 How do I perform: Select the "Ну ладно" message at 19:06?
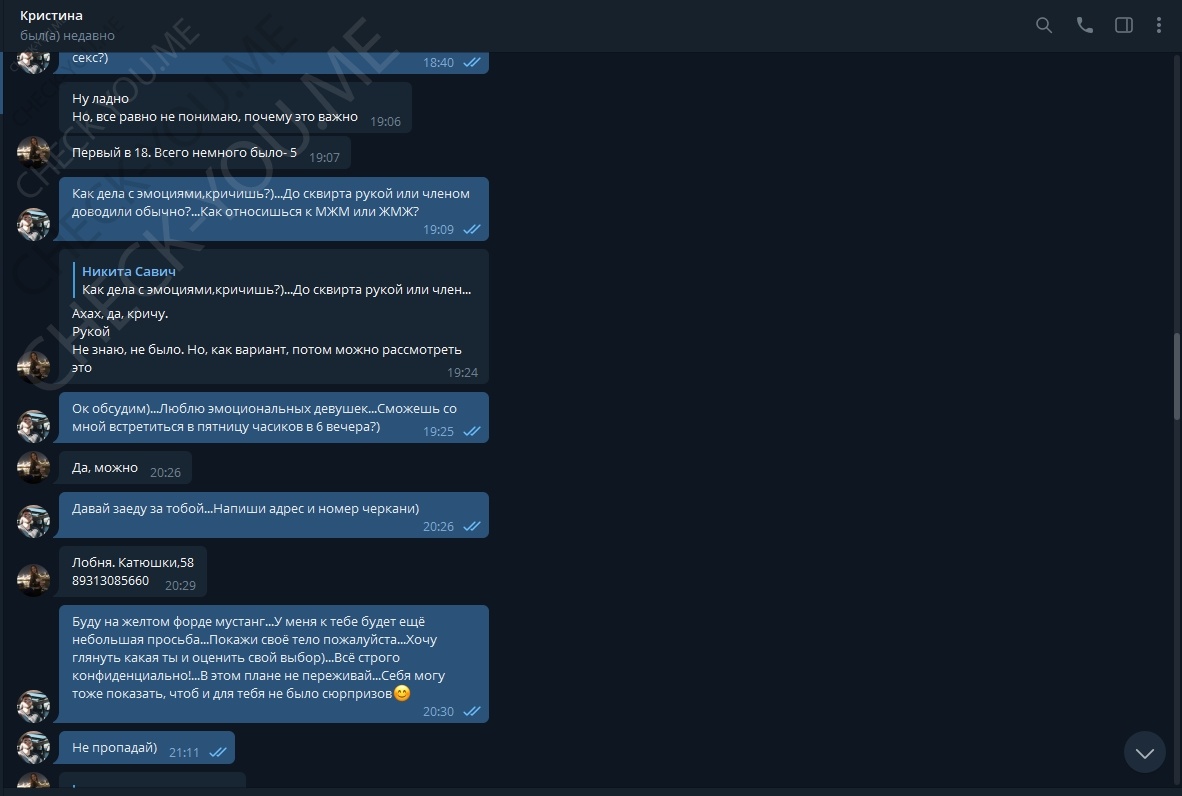(235, 108)
